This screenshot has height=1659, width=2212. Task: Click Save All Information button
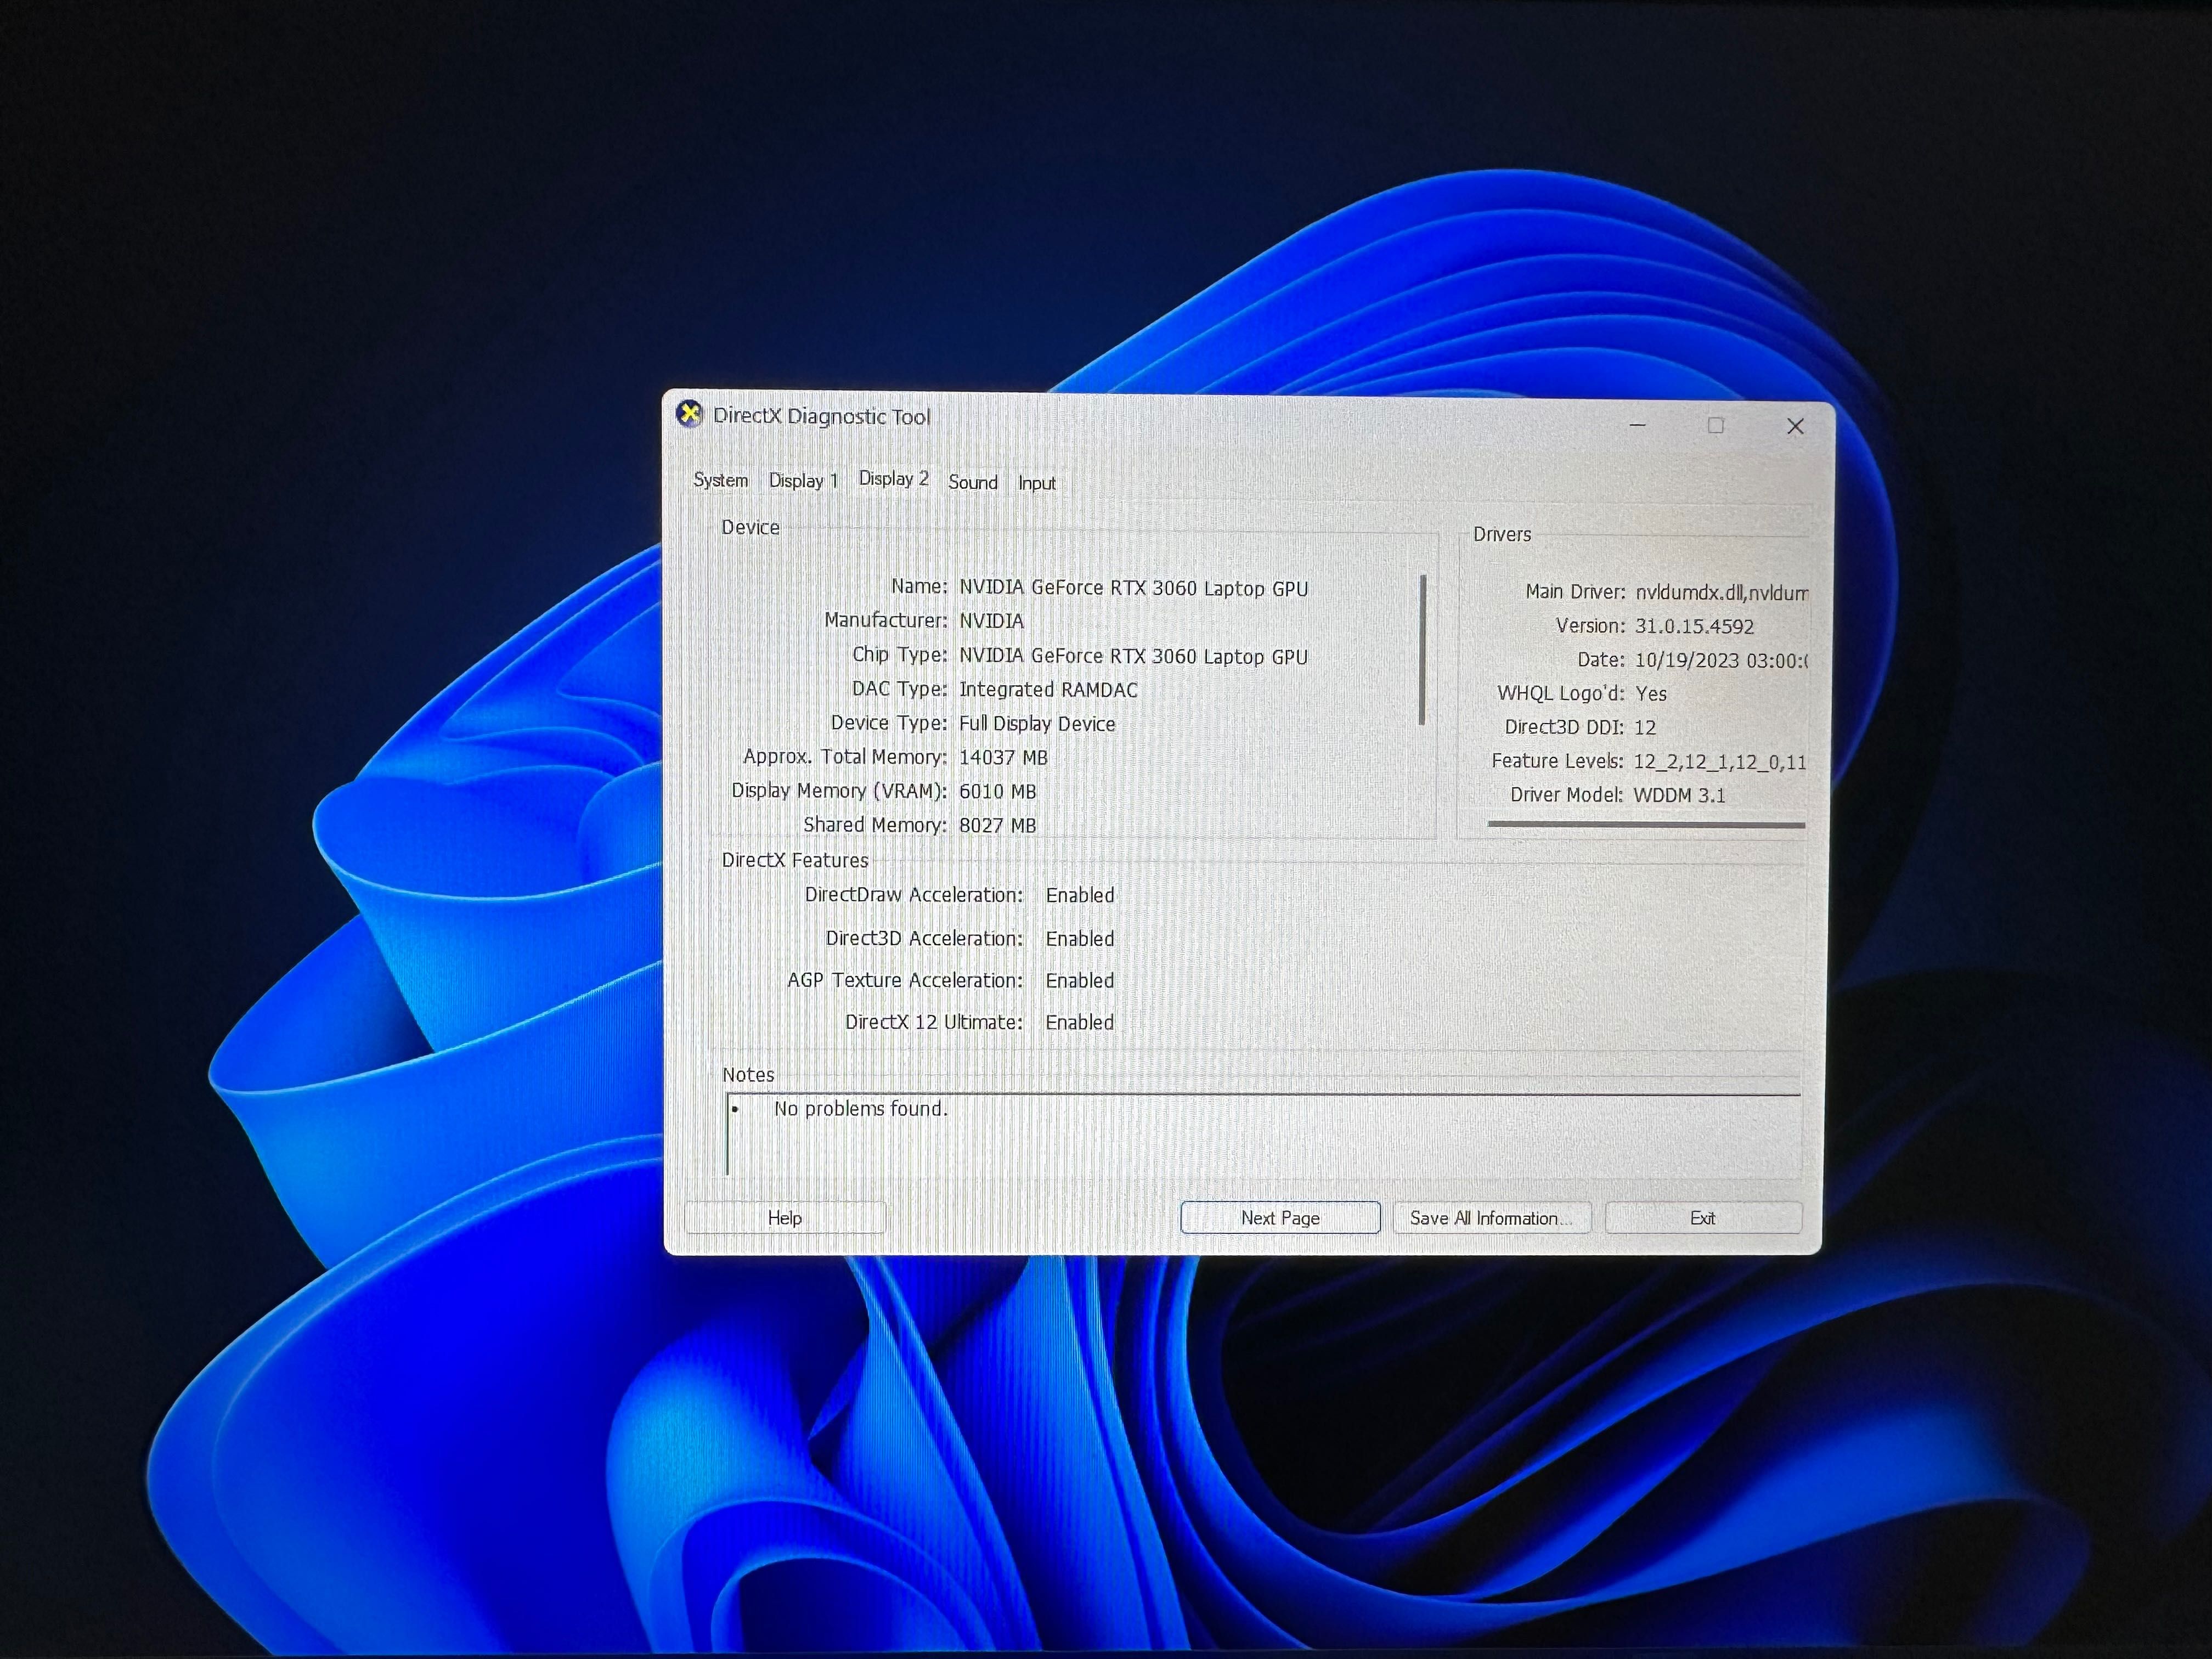1491,1217
